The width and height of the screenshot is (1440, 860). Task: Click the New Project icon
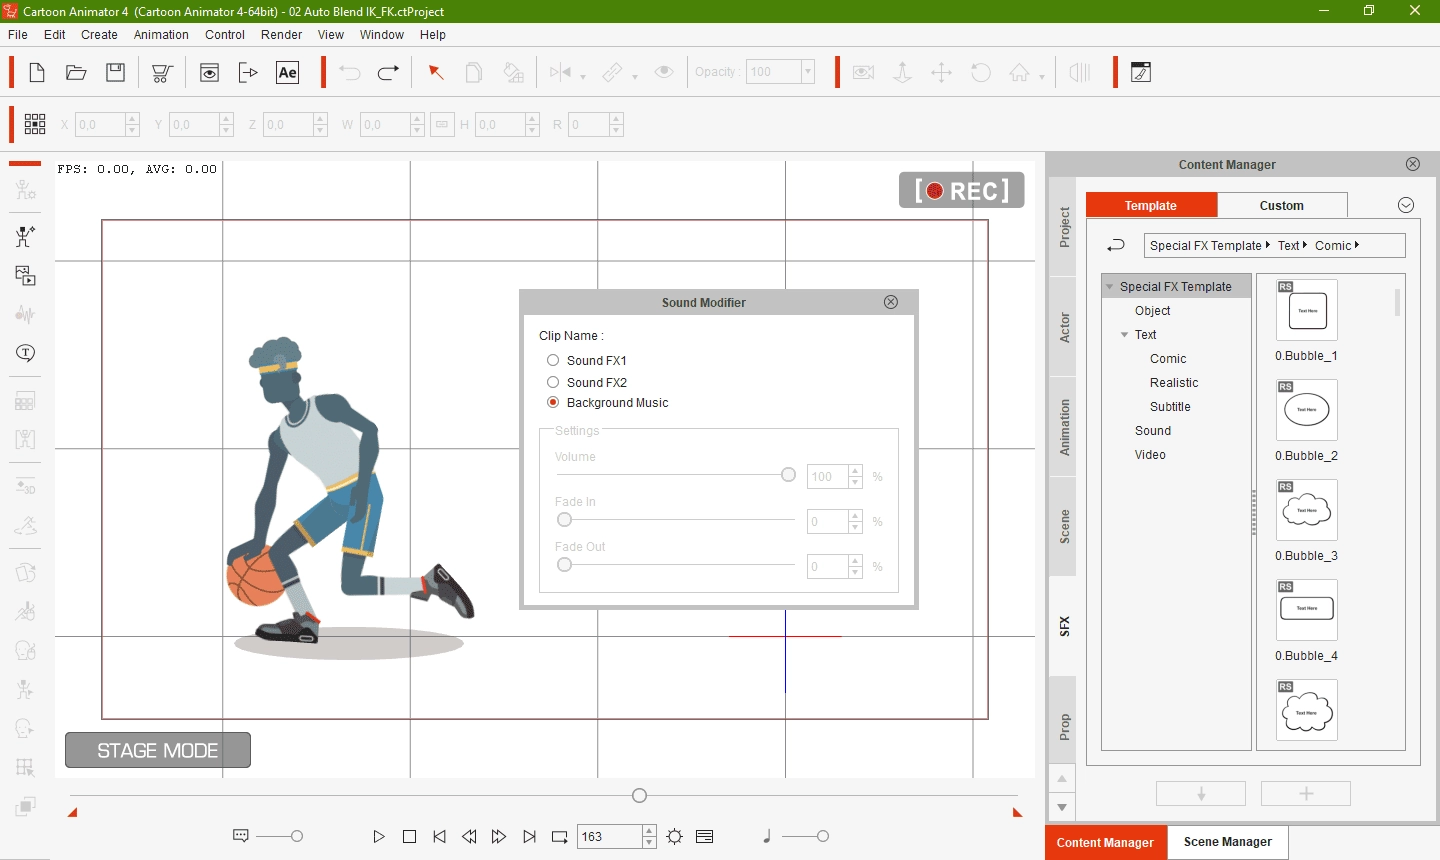coord(37,72)
